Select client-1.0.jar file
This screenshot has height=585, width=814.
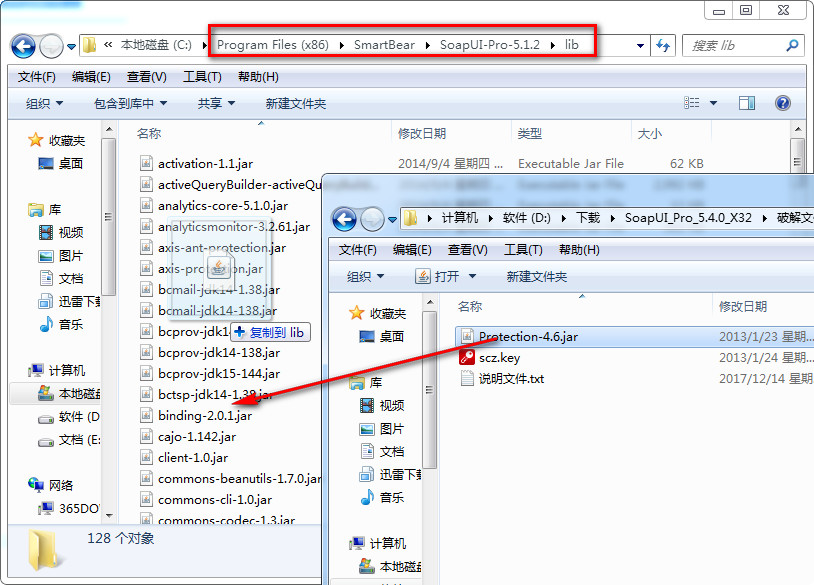click(193, 457)
